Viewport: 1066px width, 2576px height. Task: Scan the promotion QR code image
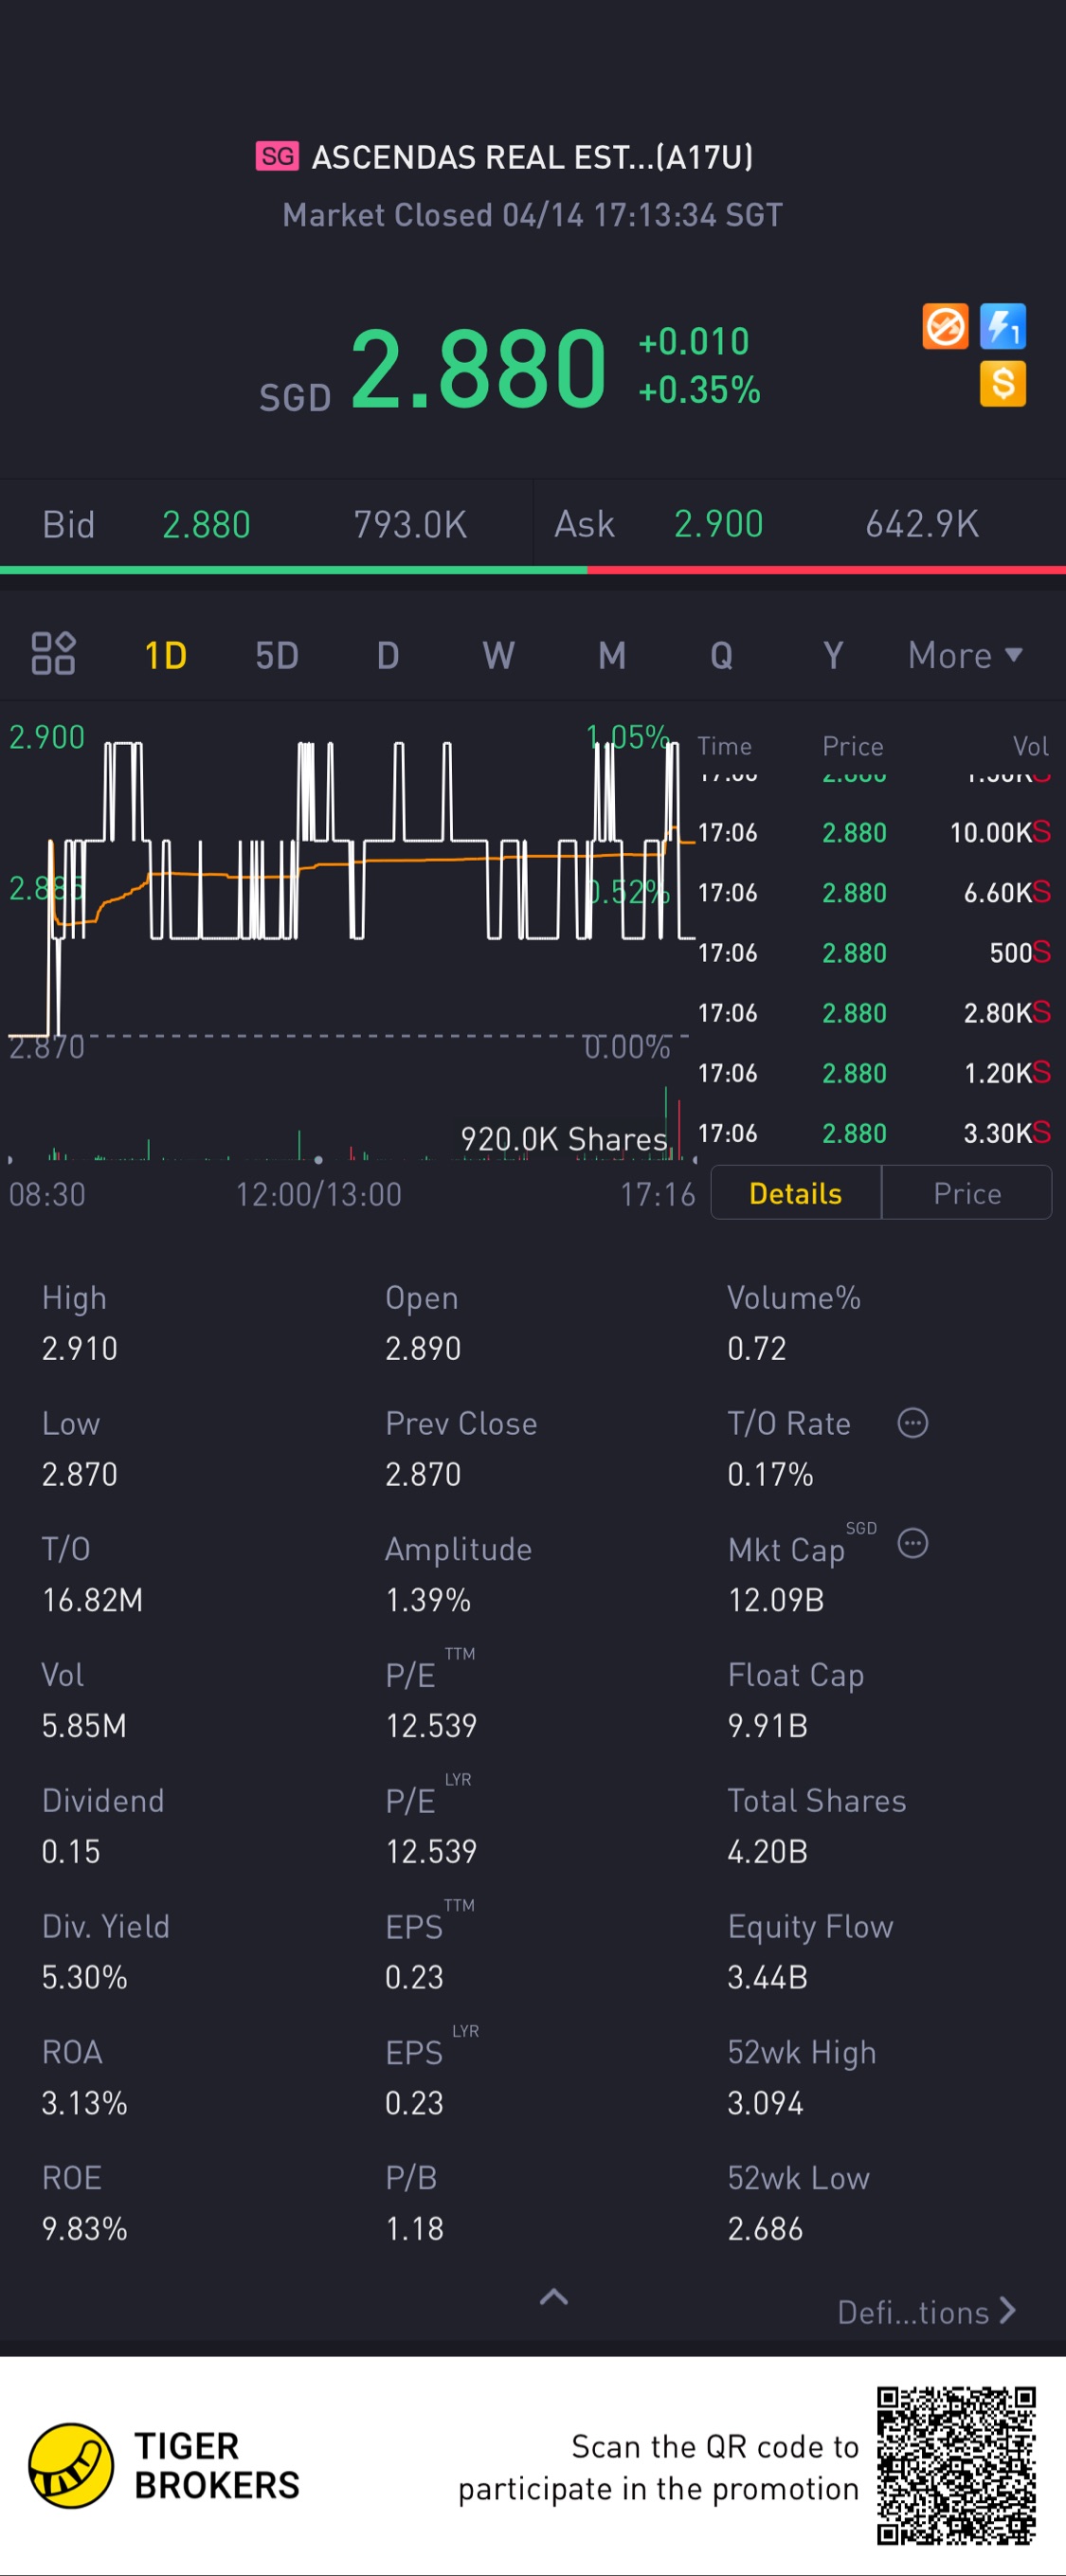pos(955,2465)
